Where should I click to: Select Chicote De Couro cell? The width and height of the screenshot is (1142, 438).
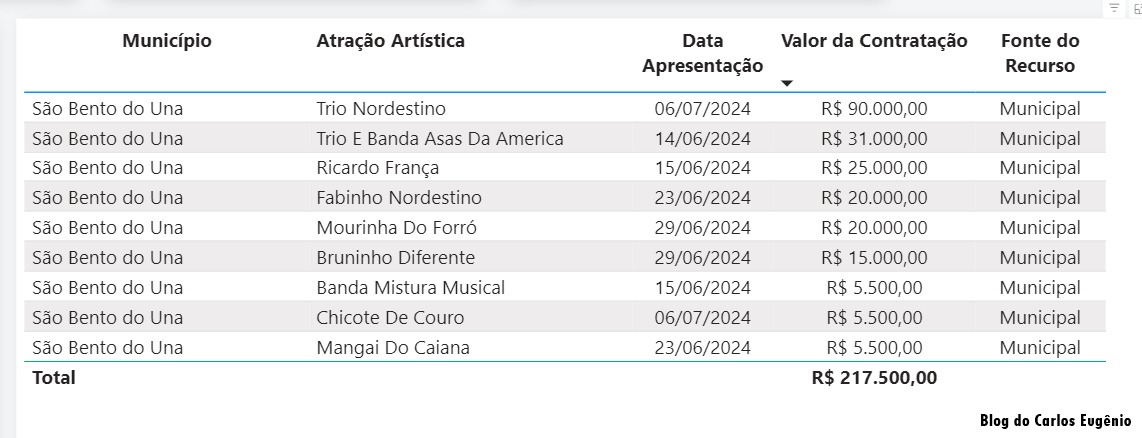[x=390, y=318]
